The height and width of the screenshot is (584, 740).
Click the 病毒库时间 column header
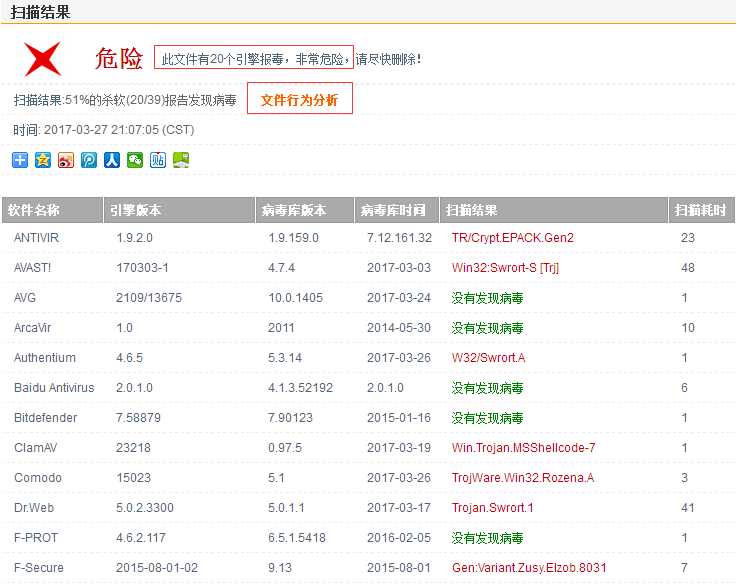[397, 210]
